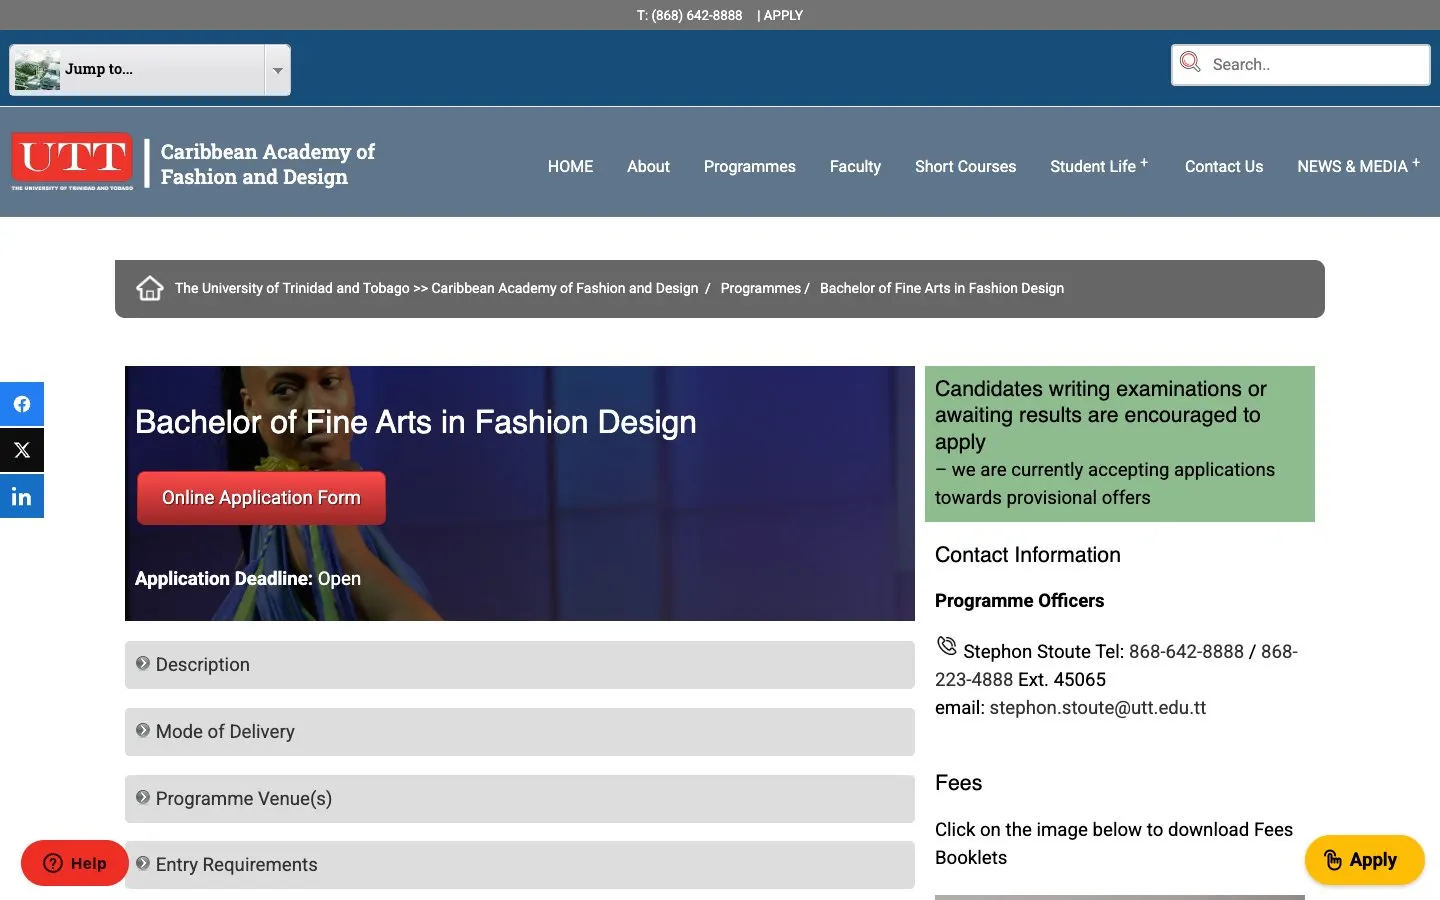Viewport: 1440px width, 900px height.
Task: Share page on LinkedIn
Action: tap(22, 496)
